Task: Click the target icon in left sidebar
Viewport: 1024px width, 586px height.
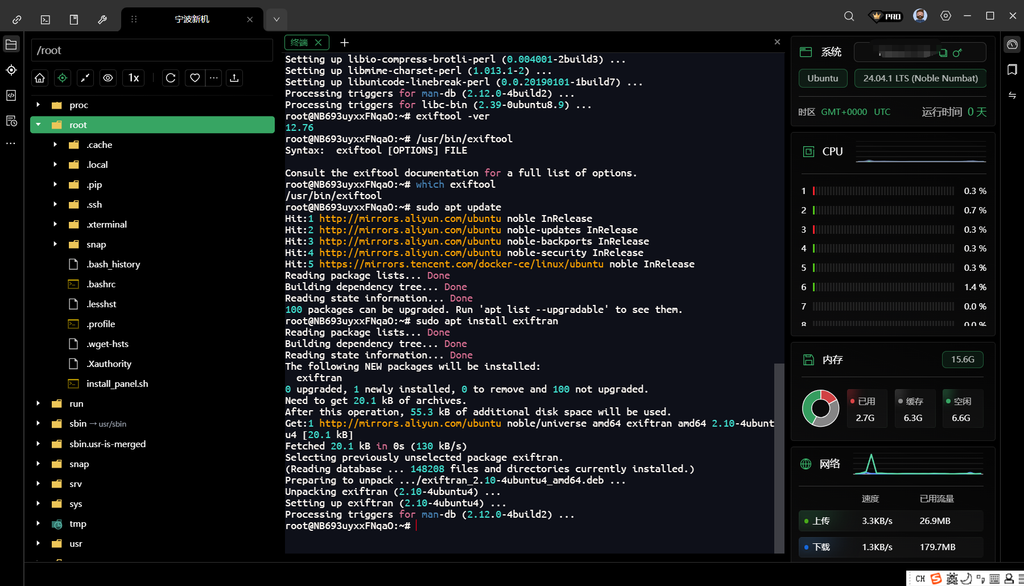Action: coord(11,70)
